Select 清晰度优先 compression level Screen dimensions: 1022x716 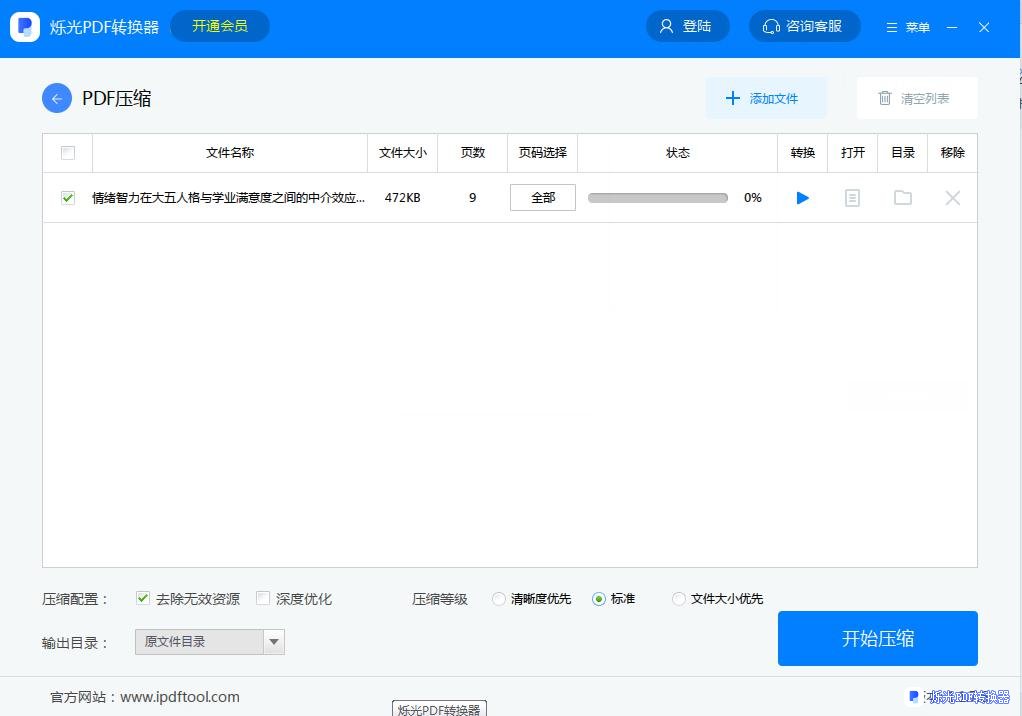click(x=499, y=599)
